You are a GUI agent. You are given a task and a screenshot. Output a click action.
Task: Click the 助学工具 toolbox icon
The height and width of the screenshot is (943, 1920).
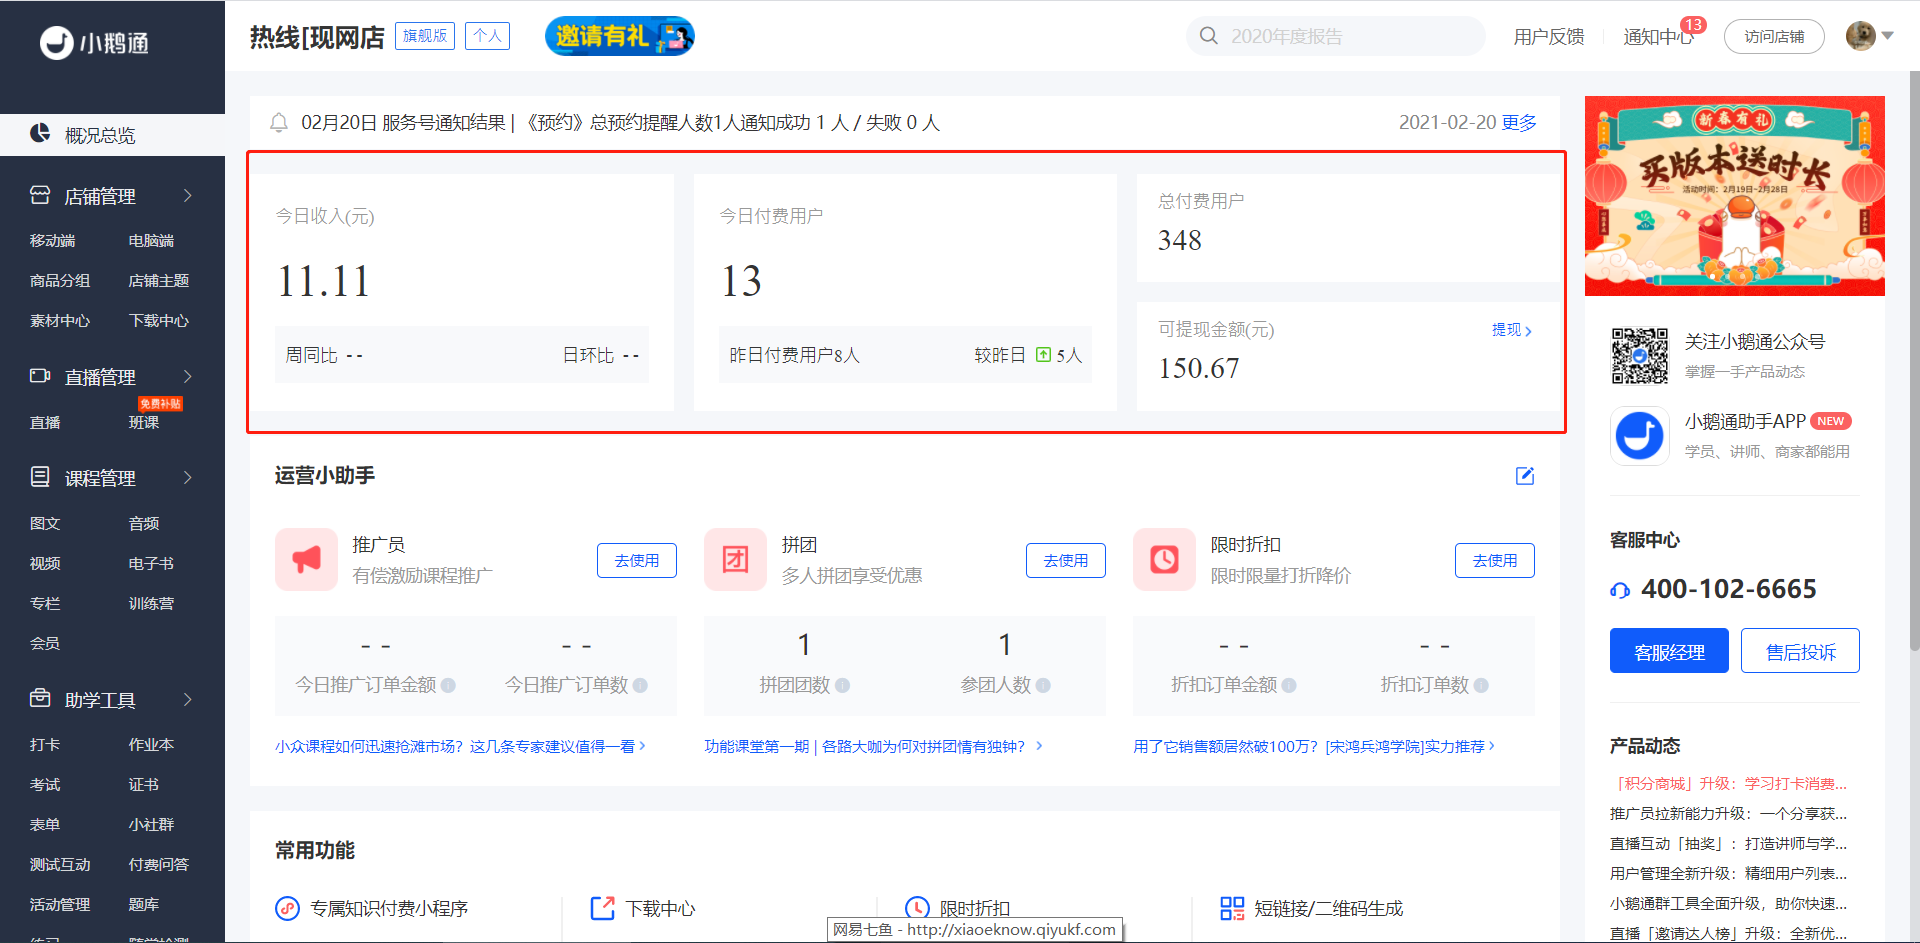click(40, 698)
